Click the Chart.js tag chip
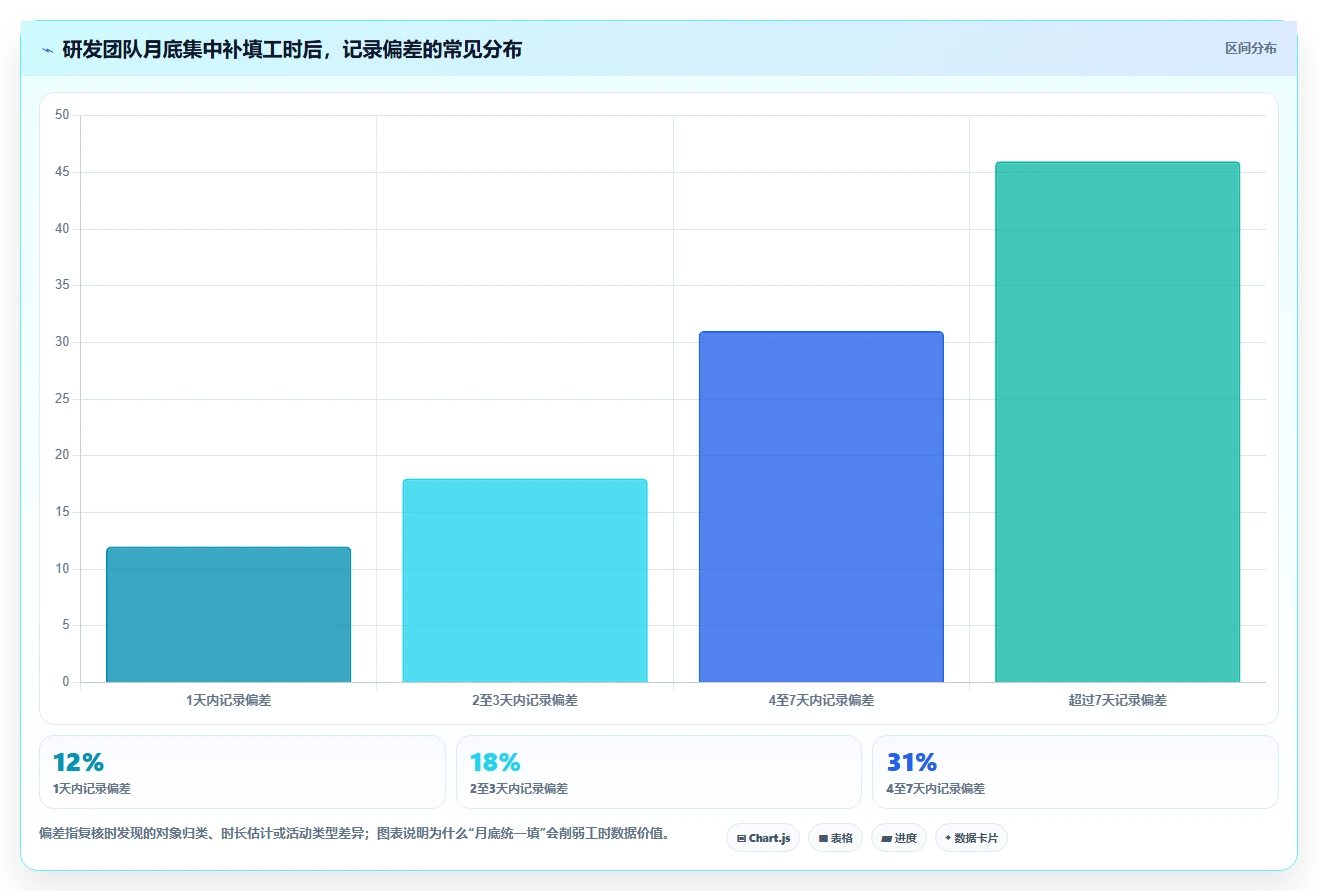 coord(763,838)
